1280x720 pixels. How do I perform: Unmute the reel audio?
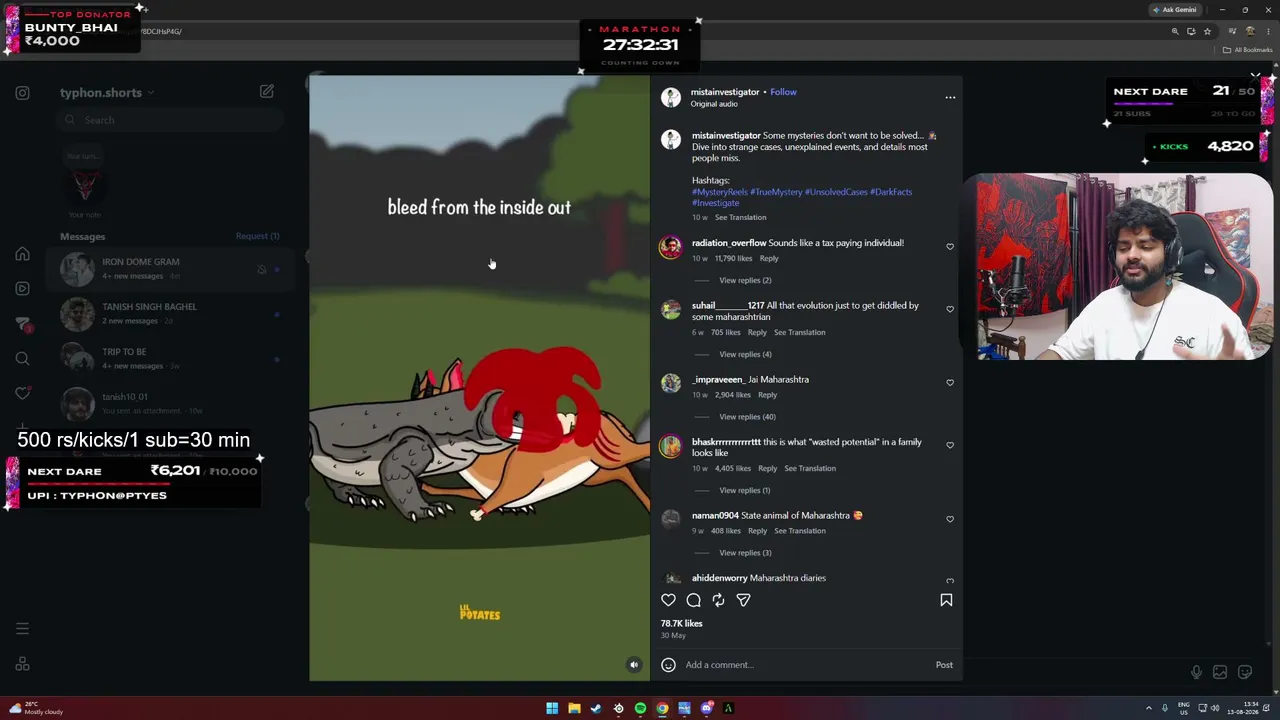pos(633,665)
